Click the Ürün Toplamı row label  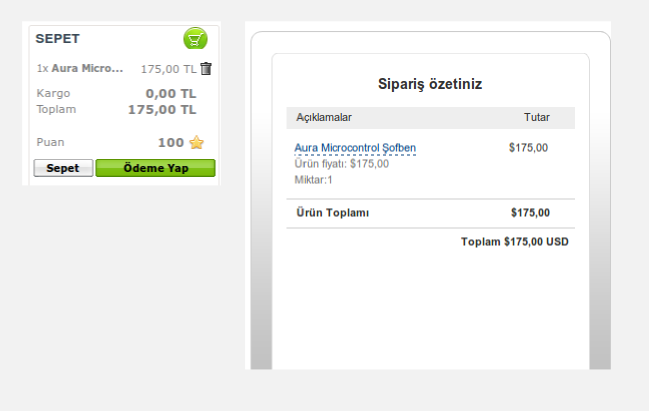pyautogui.click(x=333, y=213)
